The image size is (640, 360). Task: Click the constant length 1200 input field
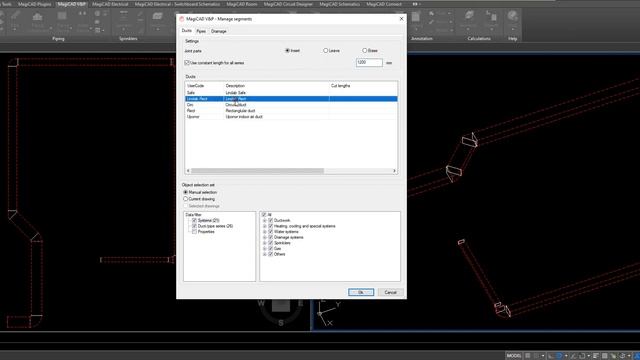(x=369, y=62)
